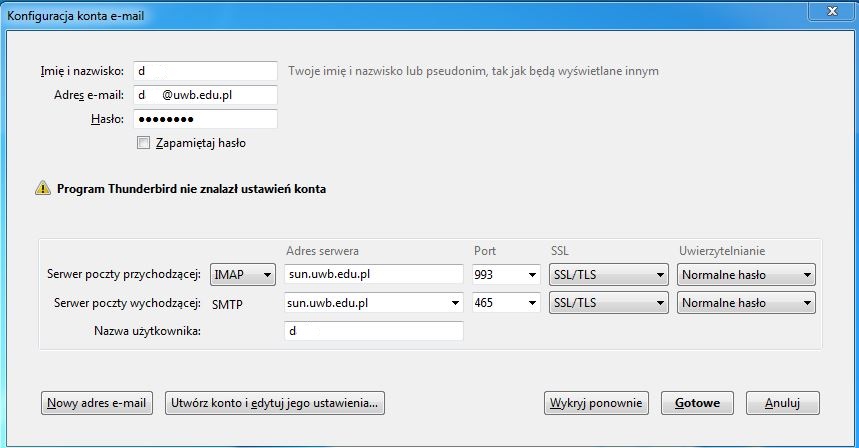Click the 'Port' column header

pyautogui.click(x=485, y=251)
